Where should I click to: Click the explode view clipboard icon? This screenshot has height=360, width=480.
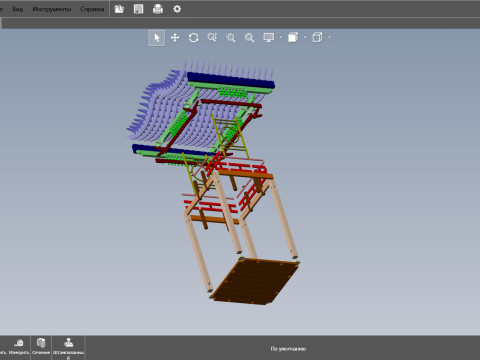click(293, 37)
